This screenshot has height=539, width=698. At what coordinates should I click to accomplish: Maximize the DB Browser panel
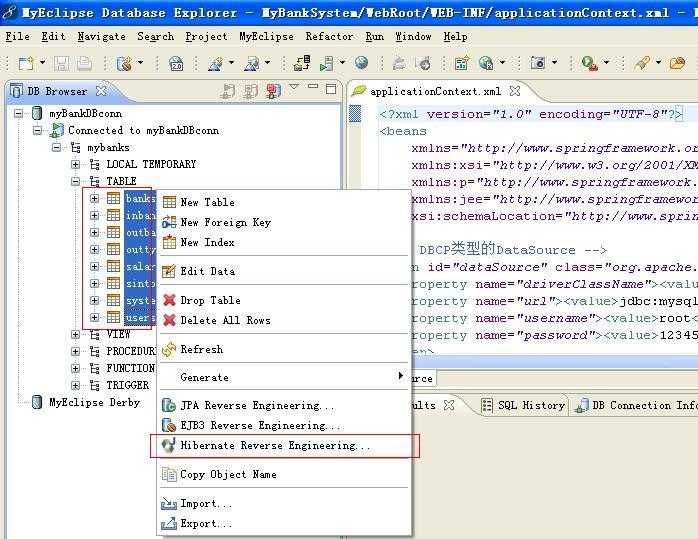coord(331,89)
